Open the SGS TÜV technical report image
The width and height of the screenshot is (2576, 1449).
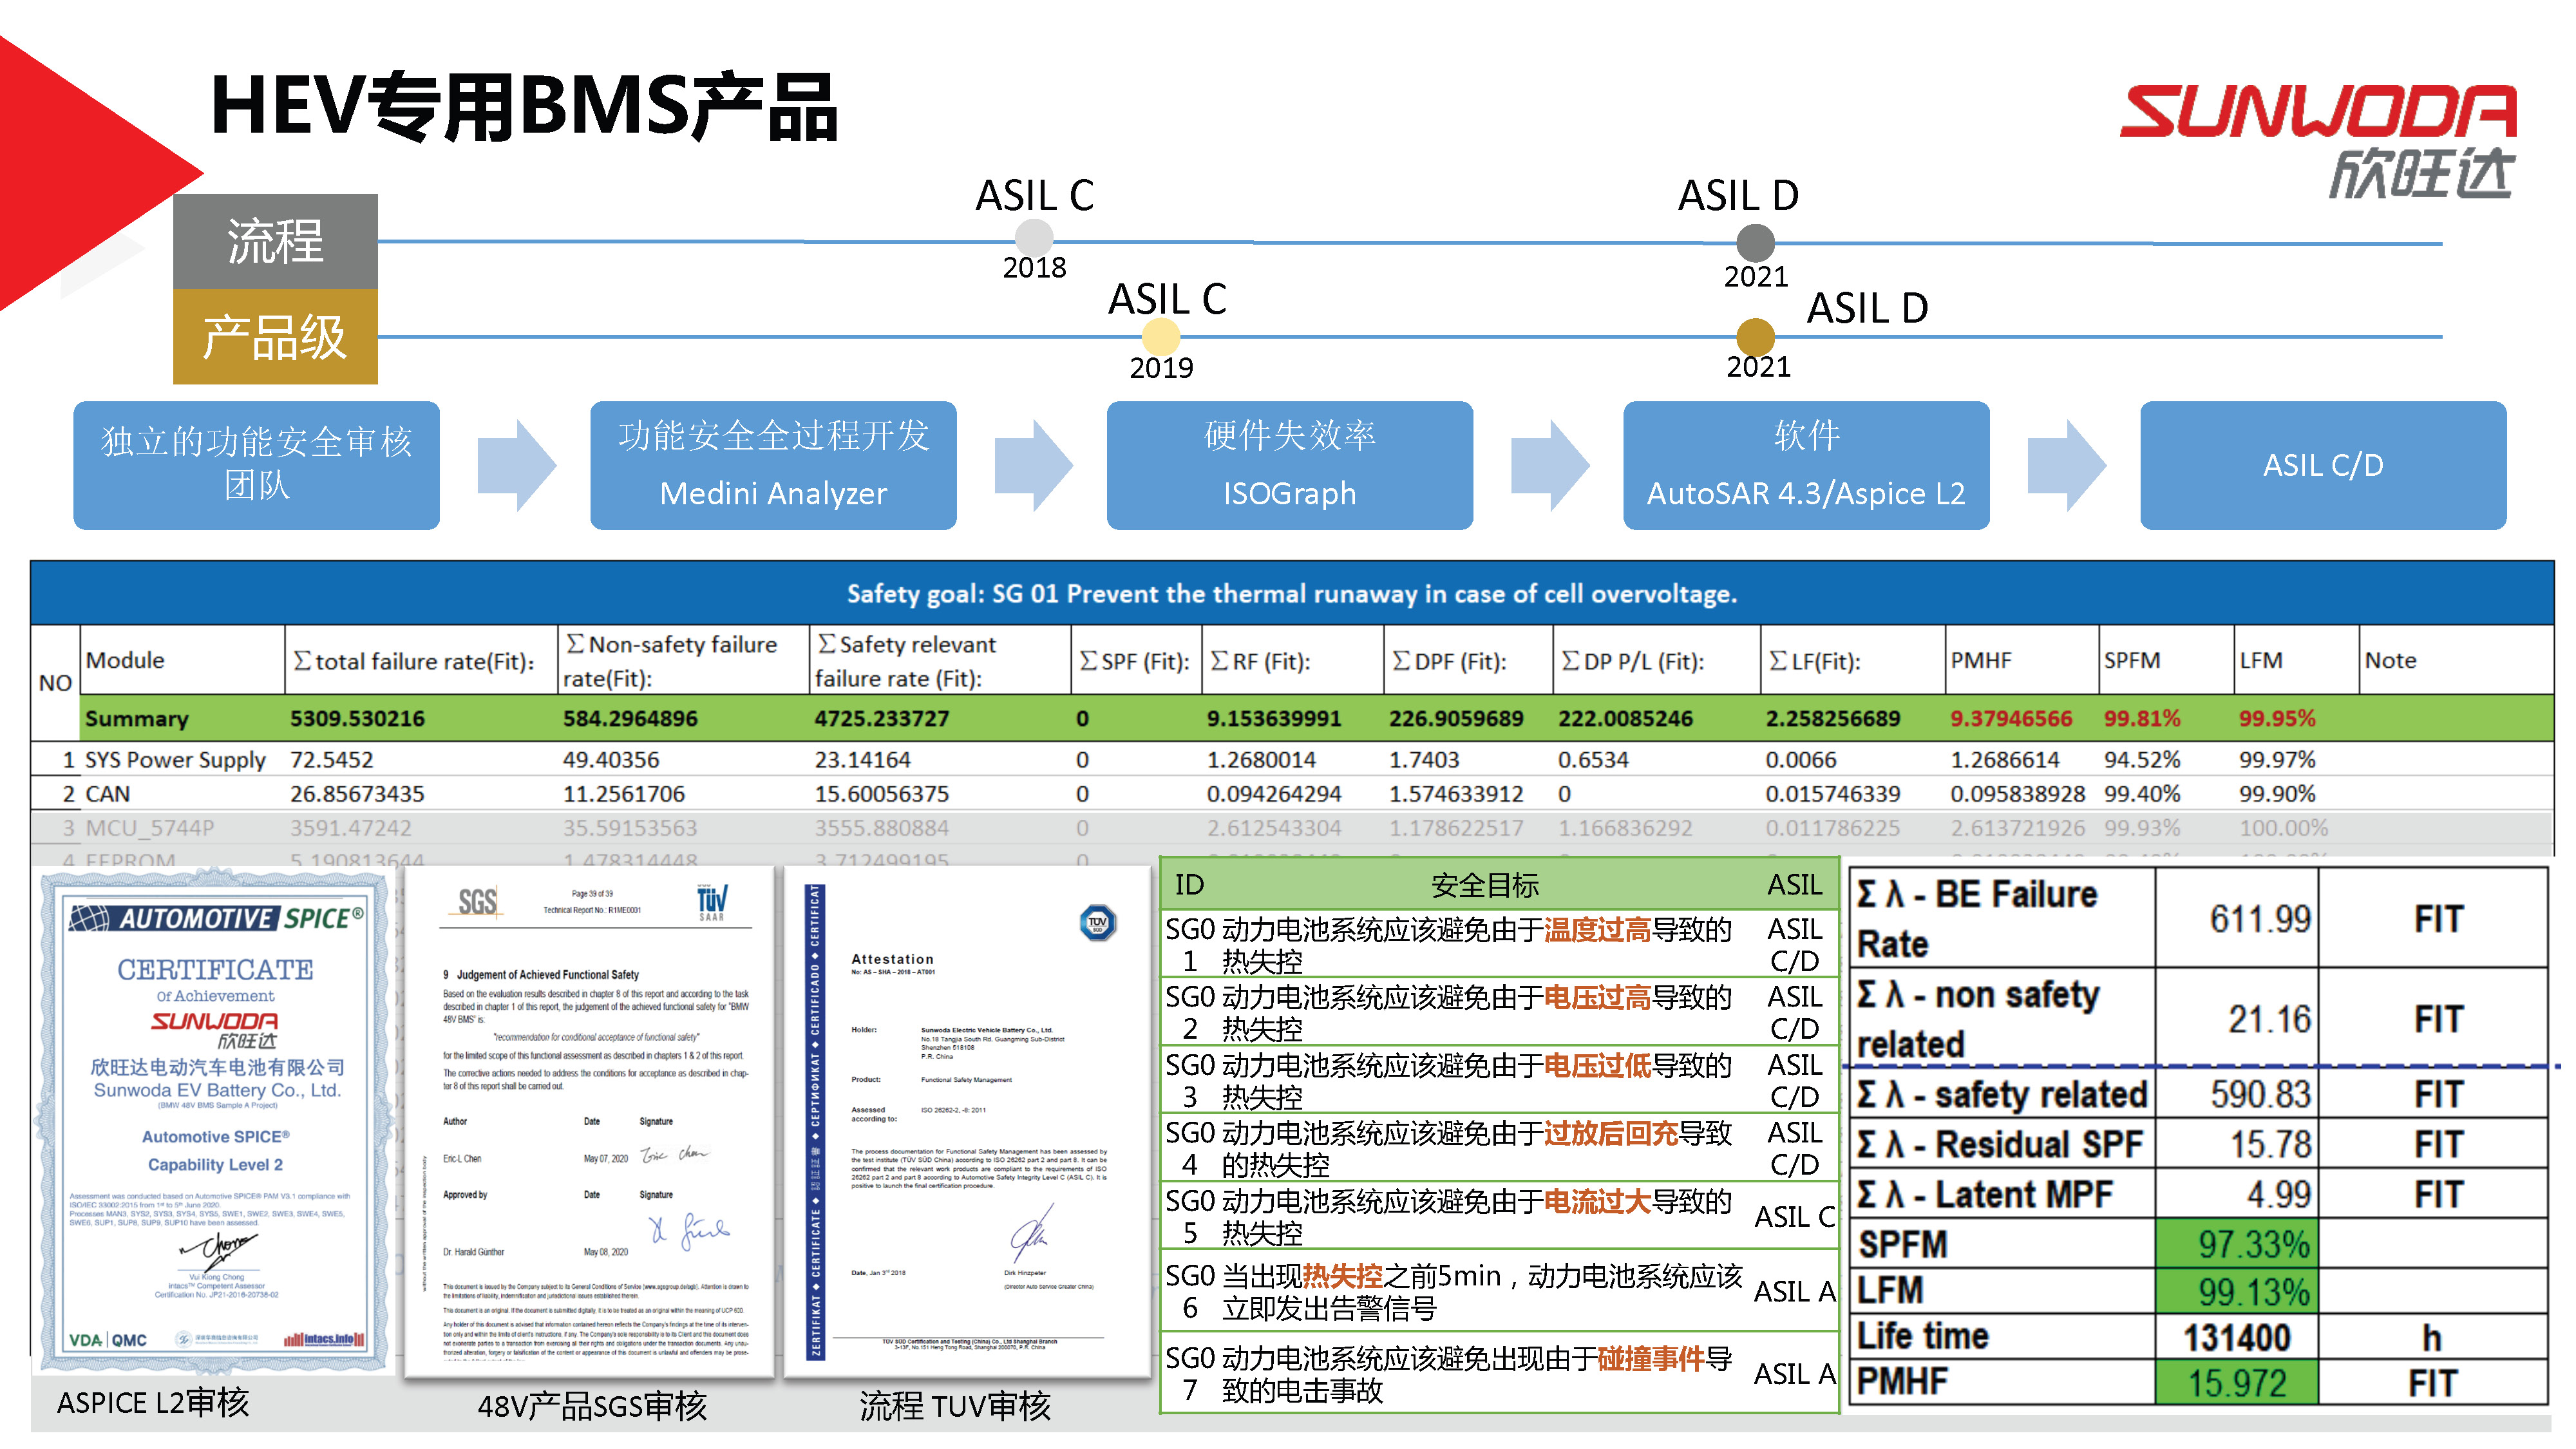tap(590, 1121)
